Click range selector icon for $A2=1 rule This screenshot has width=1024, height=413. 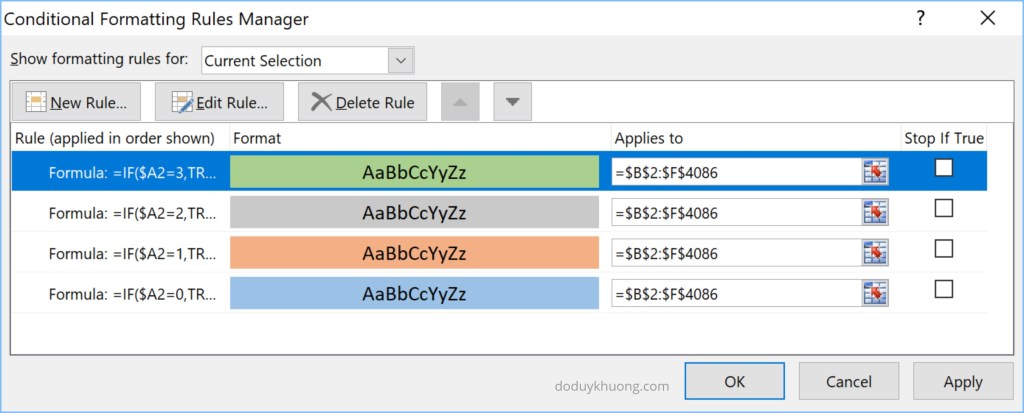pos(875,253)
